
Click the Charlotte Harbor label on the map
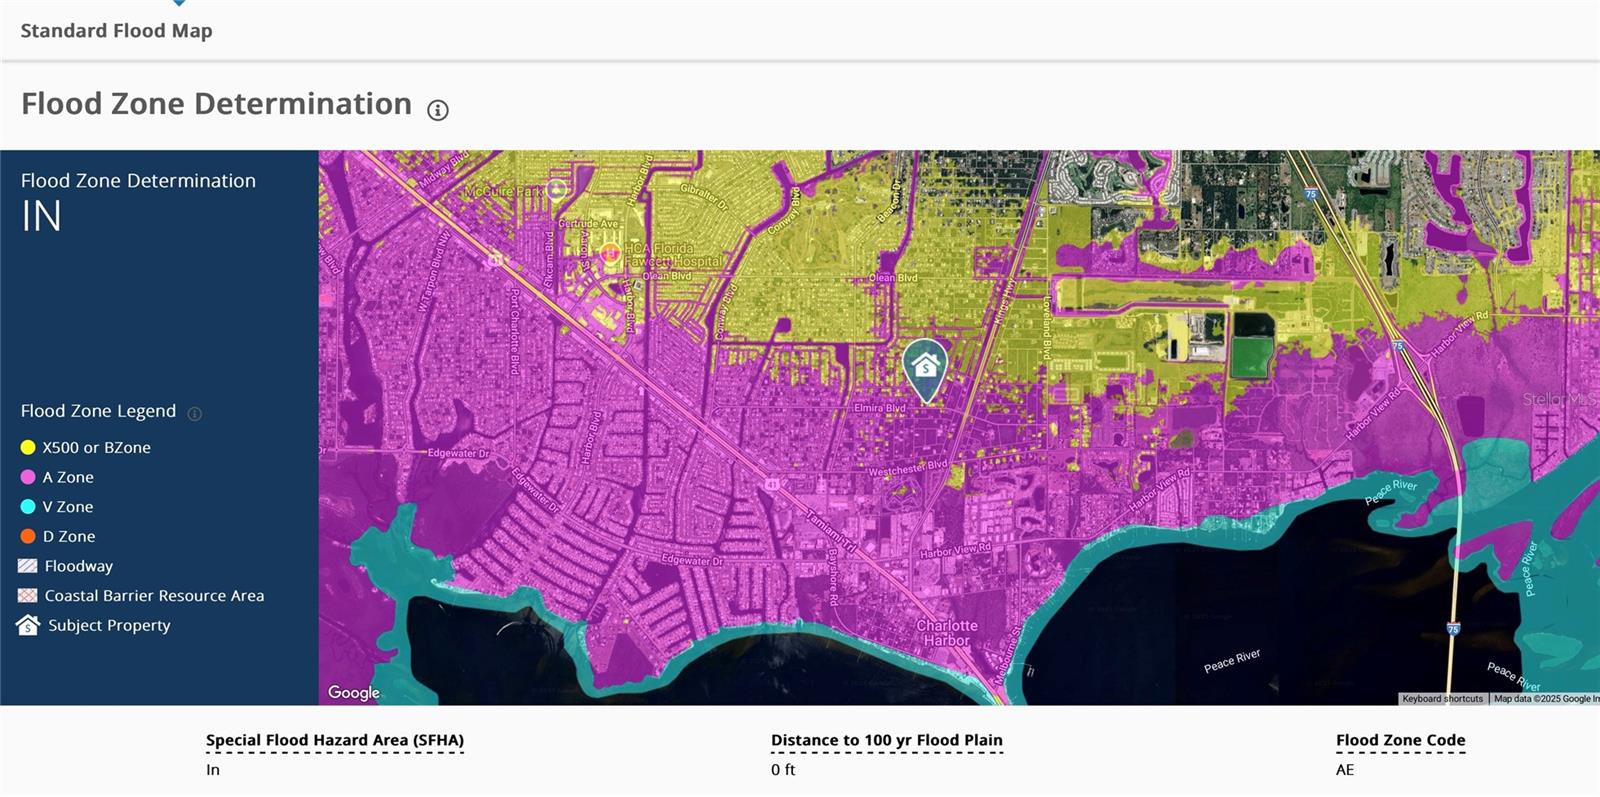click(x=947, y=633)
